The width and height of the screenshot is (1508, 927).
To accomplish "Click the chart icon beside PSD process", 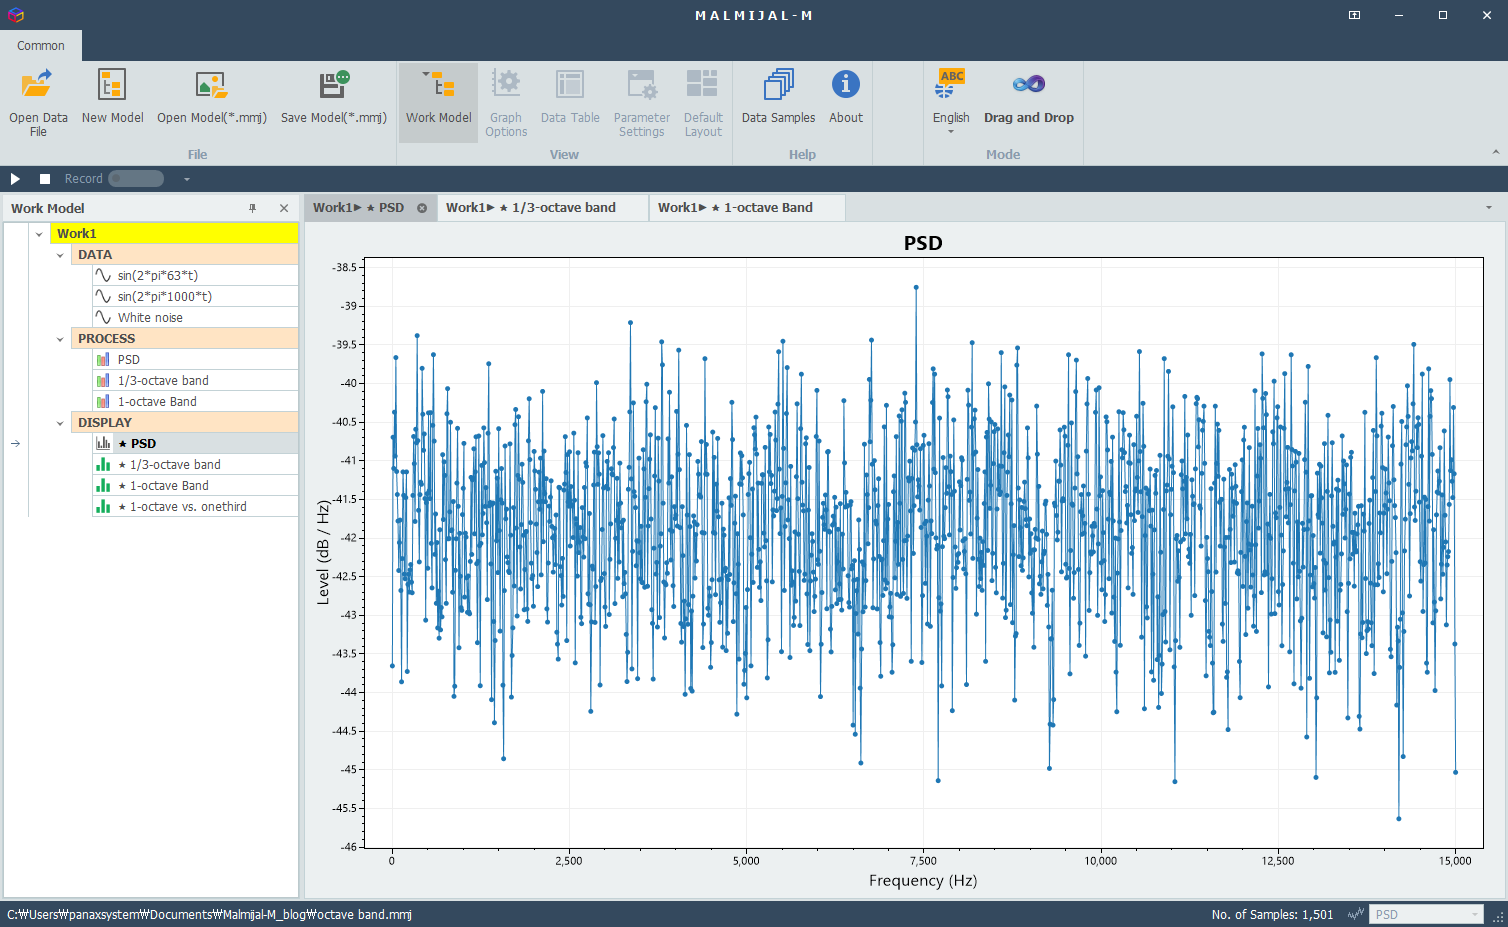I will tap(103, 359).
